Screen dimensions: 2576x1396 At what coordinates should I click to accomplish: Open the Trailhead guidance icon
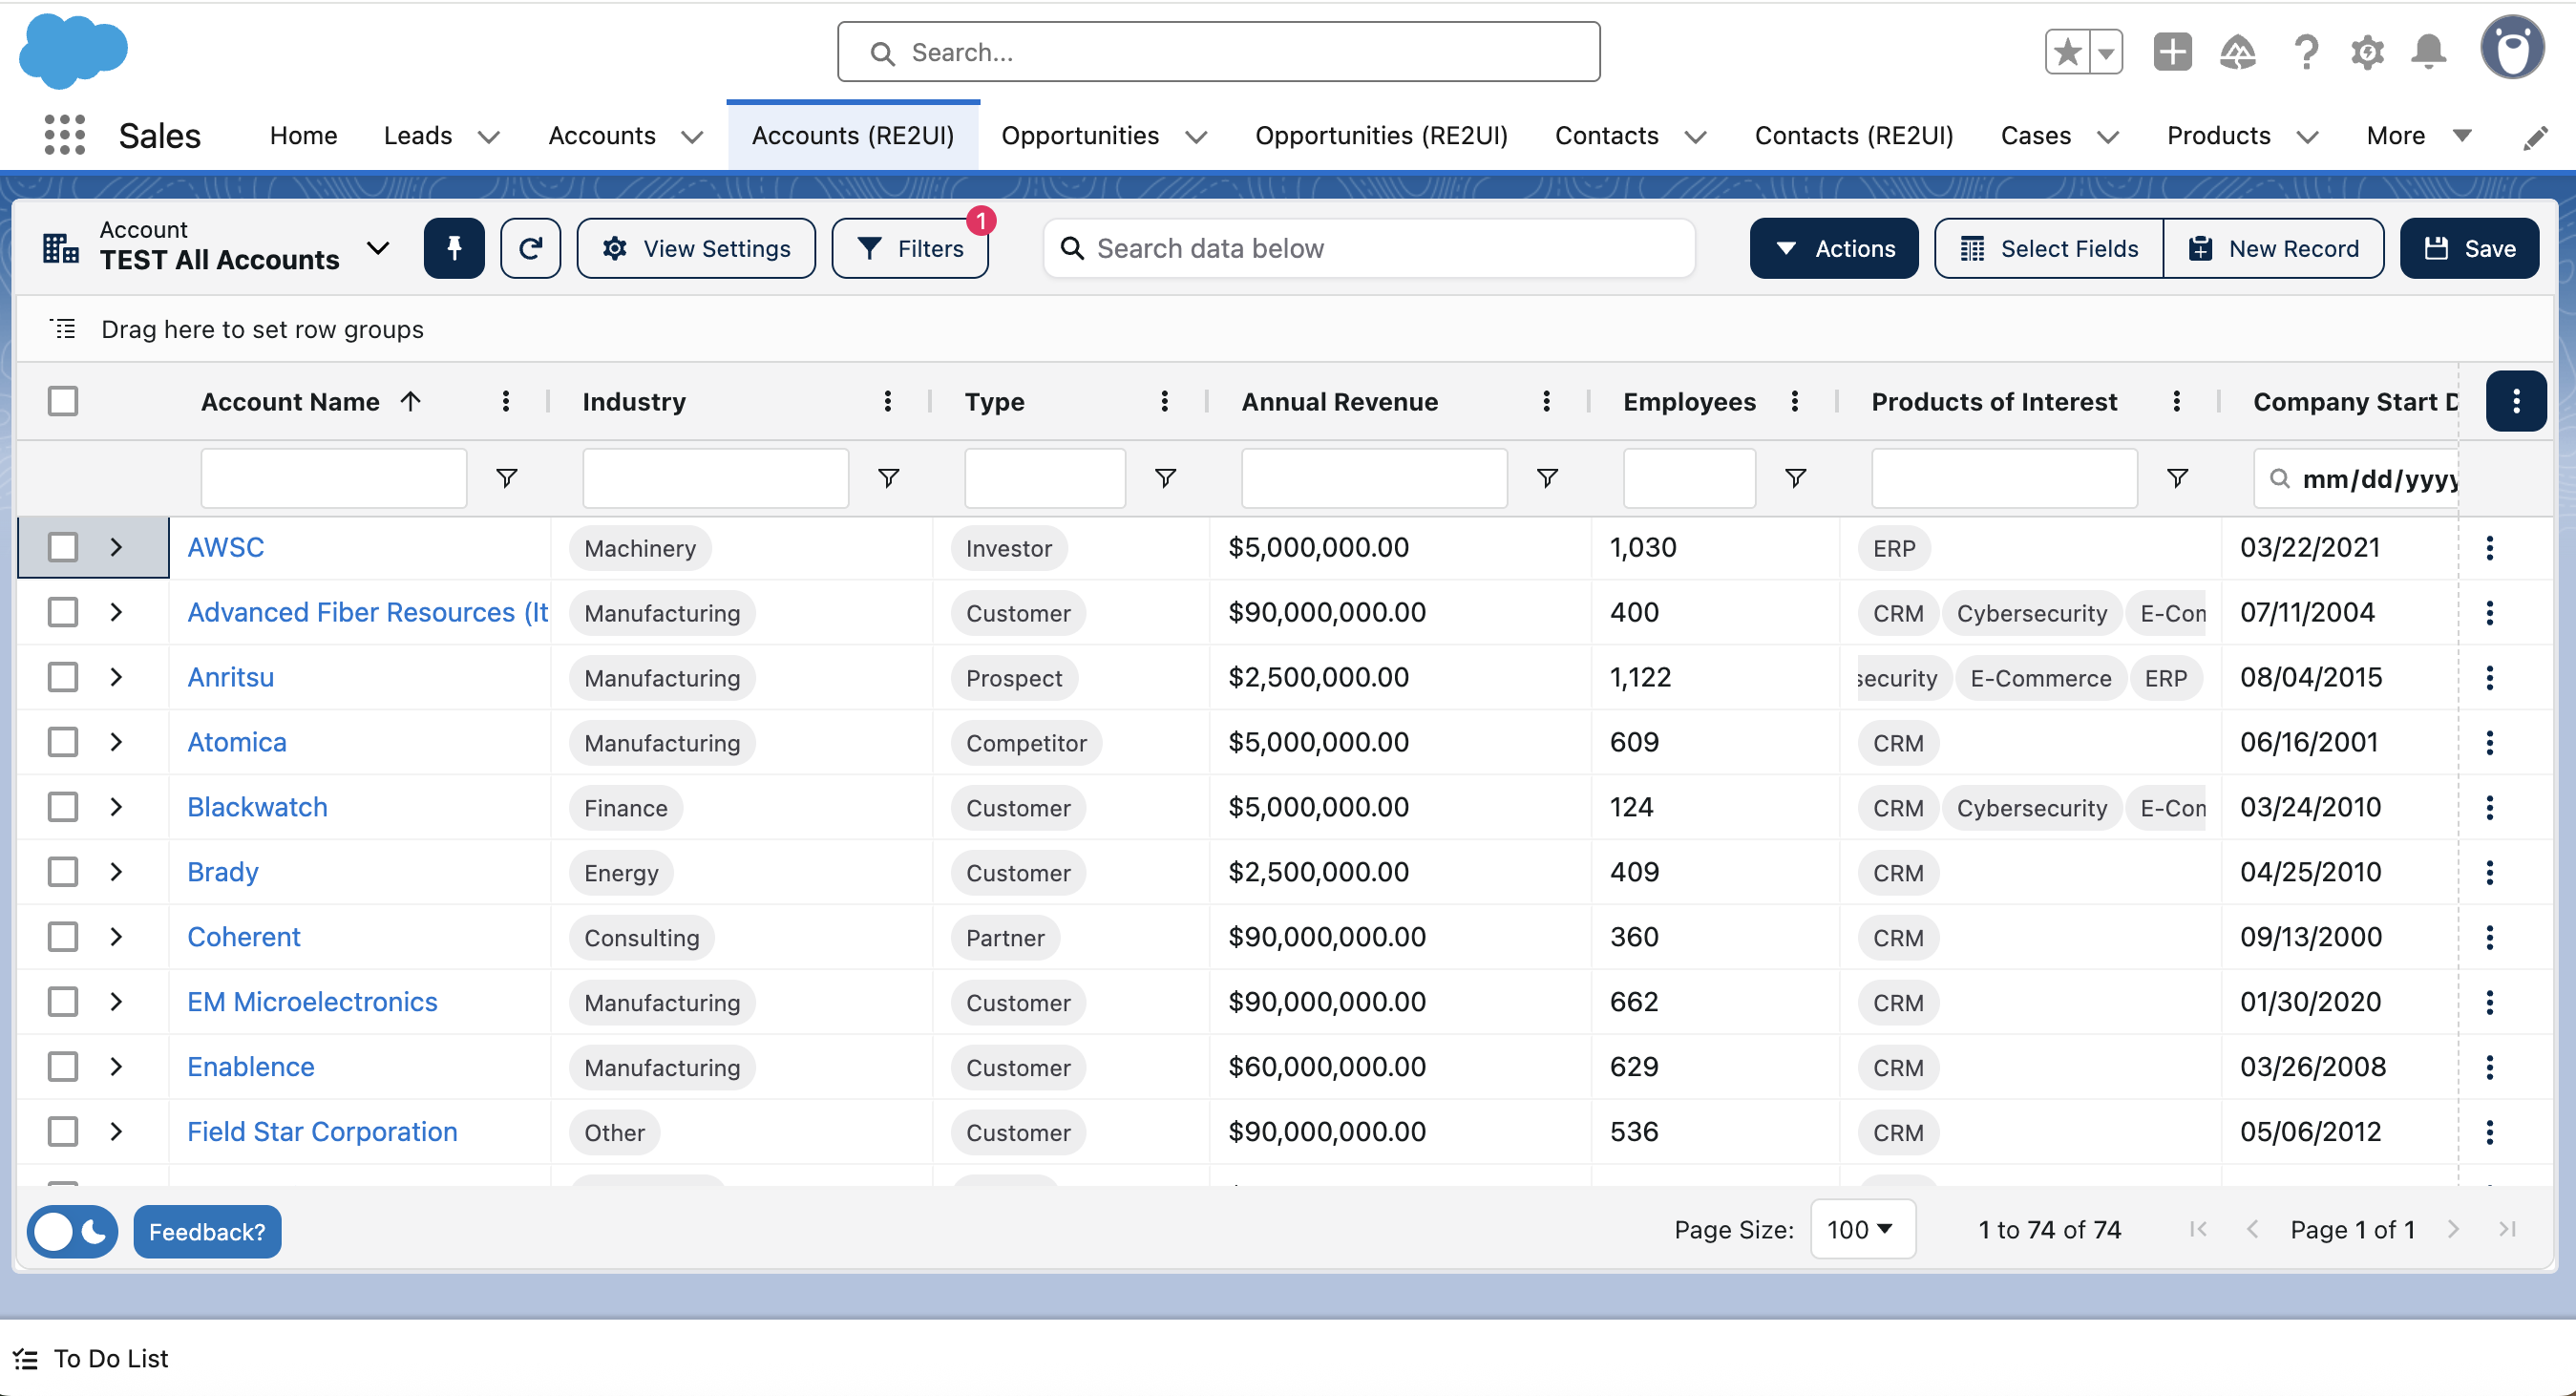(2237, 52)
